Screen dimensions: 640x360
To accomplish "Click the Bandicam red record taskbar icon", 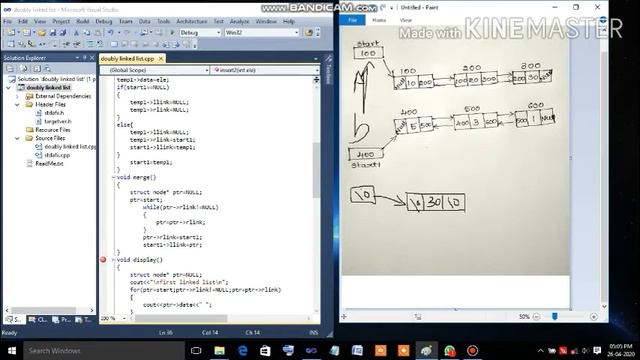I will pos(472,351).
